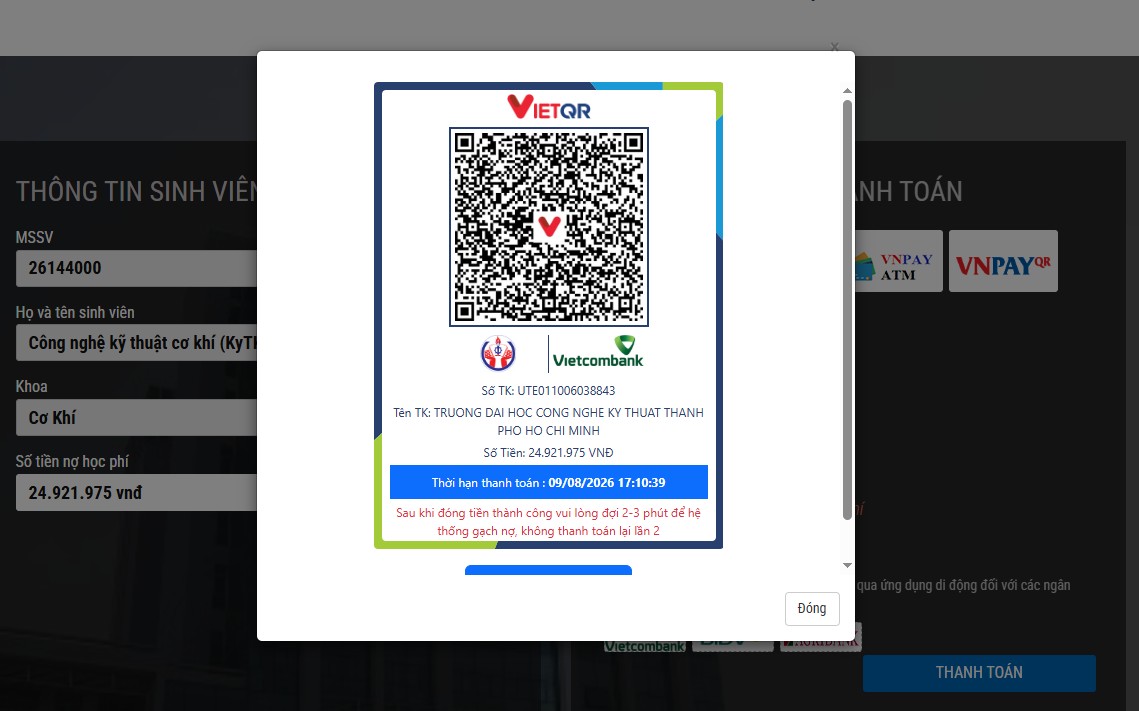Click the Agribank logo in background page
1139x711 pixels.
coord(822,643)
